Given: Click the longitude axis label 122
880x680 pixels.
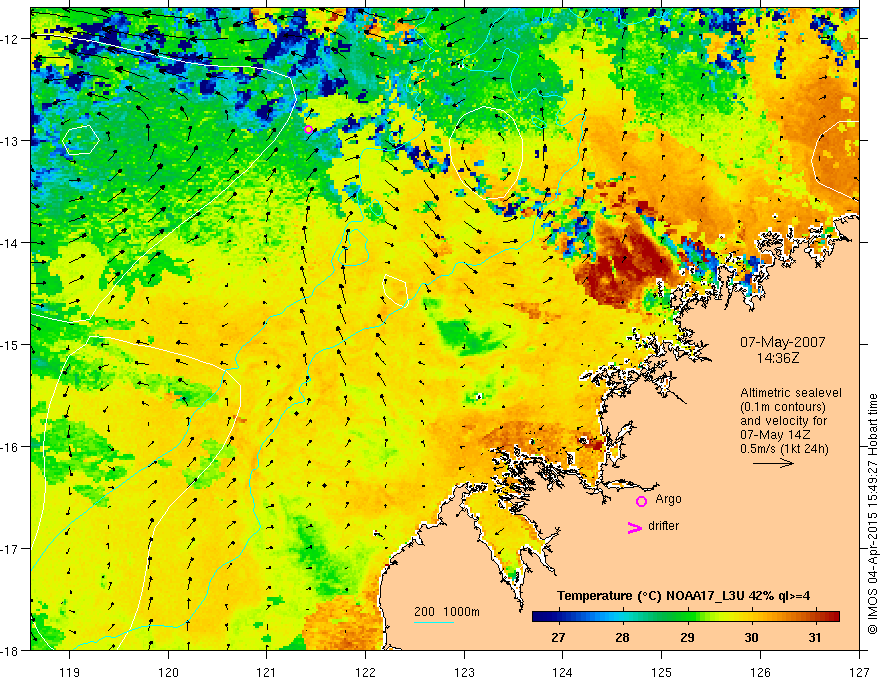Looking at the screenshot, I should (x=365, y=672).
